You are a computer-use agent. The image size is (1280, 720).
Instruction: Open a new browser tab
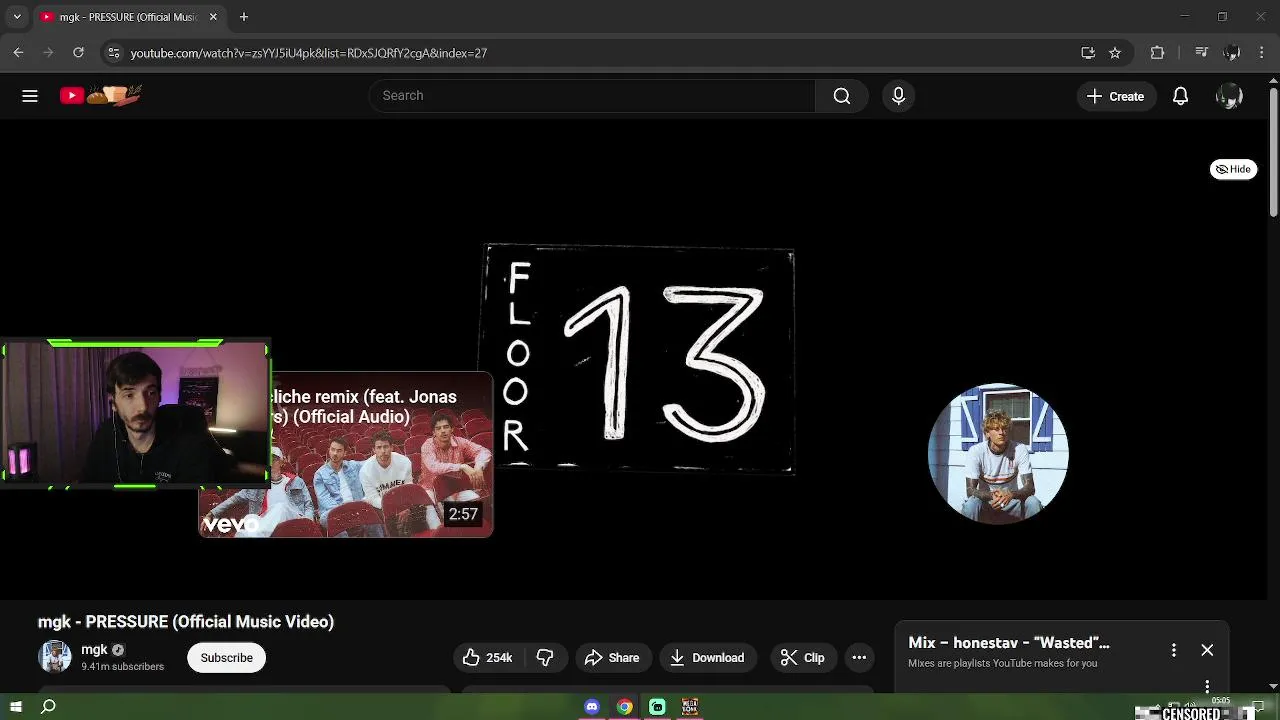[x=244, y=17]
